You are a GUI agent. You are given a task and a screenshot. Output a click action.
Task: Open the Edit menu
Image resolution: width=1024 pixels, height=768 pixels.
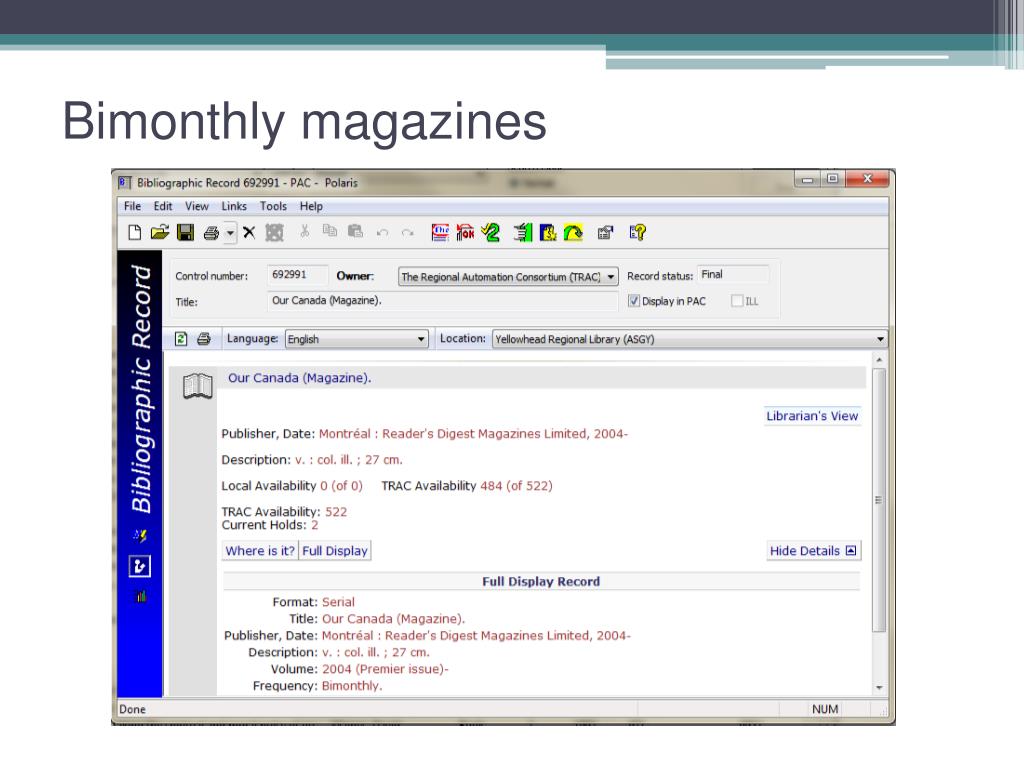[x=163, y=206]
